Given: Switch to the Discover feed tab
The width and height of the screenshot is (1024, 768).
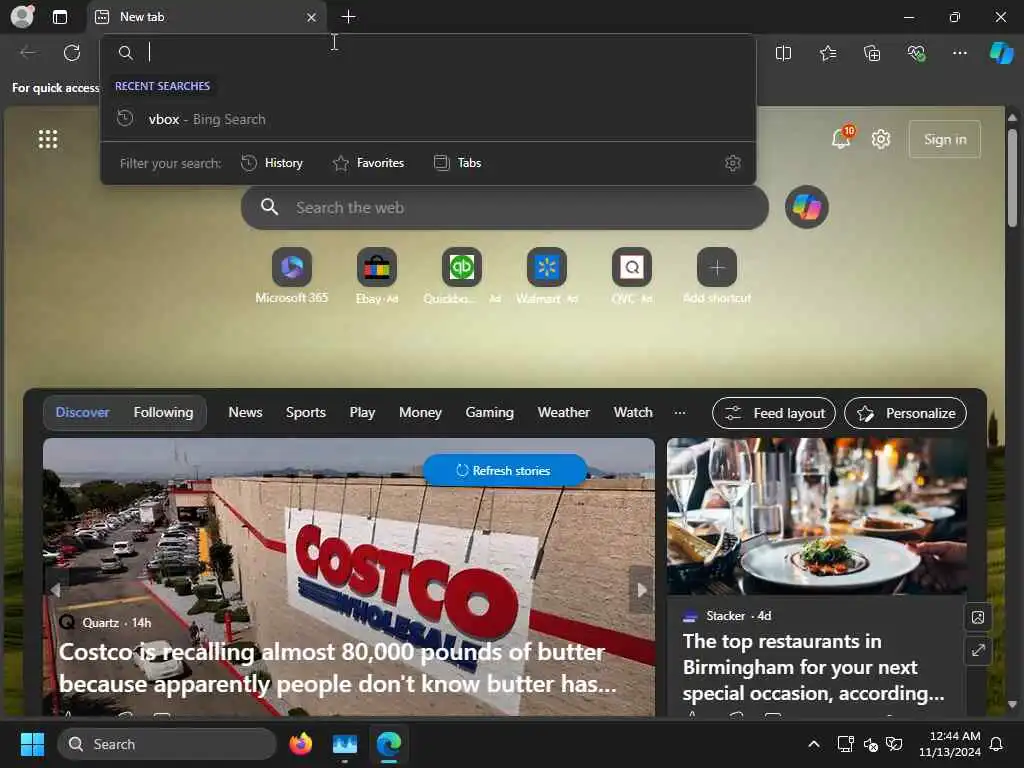Looking at the screenshot, I should pos(82,412).
